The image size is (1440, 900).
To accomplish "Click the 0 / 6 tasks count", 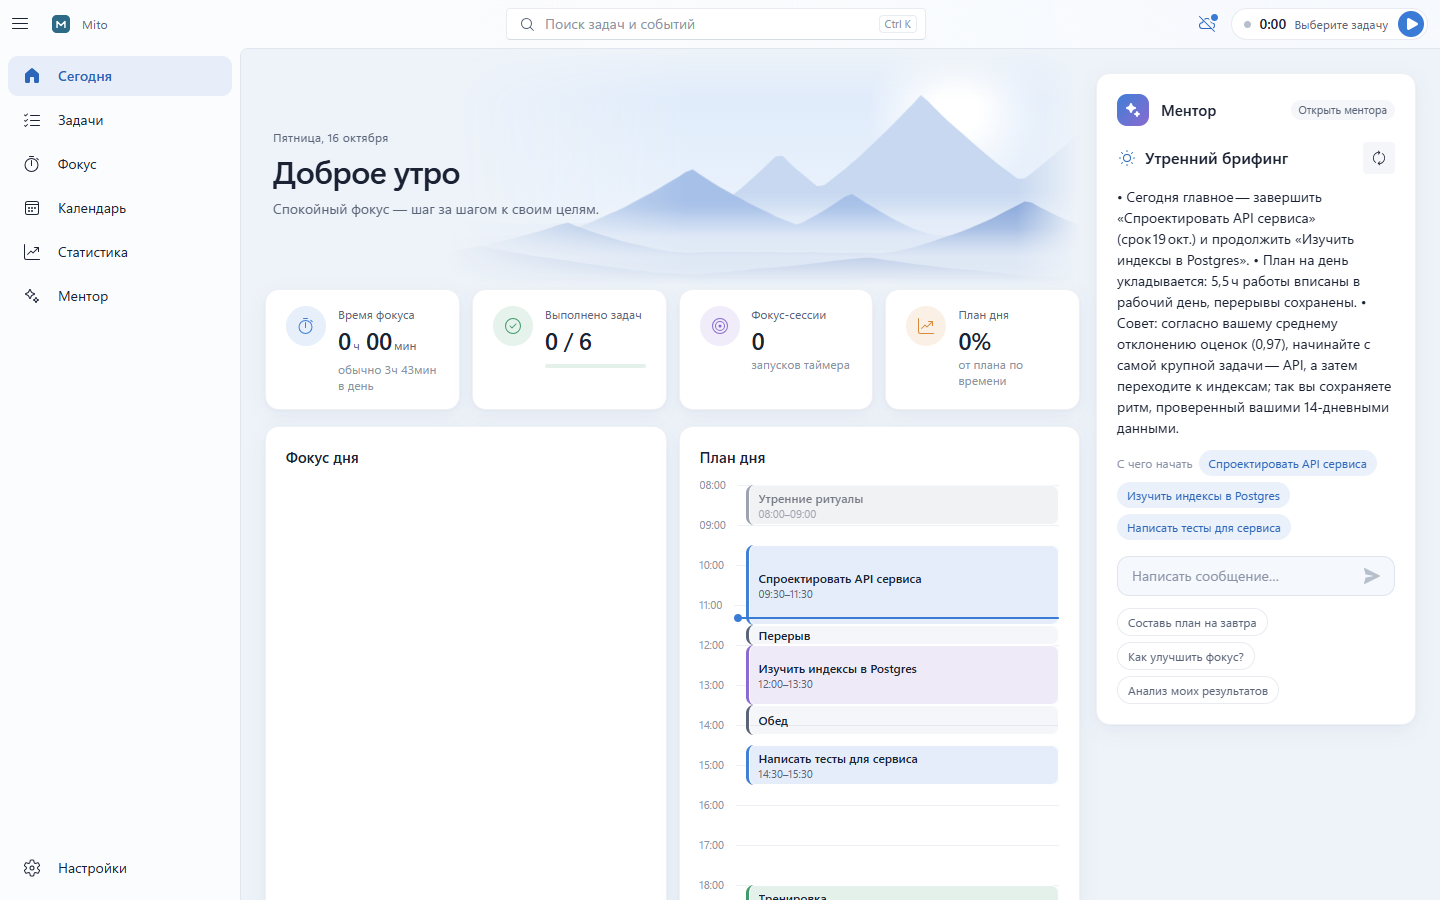I will click(x=568, y=342).
